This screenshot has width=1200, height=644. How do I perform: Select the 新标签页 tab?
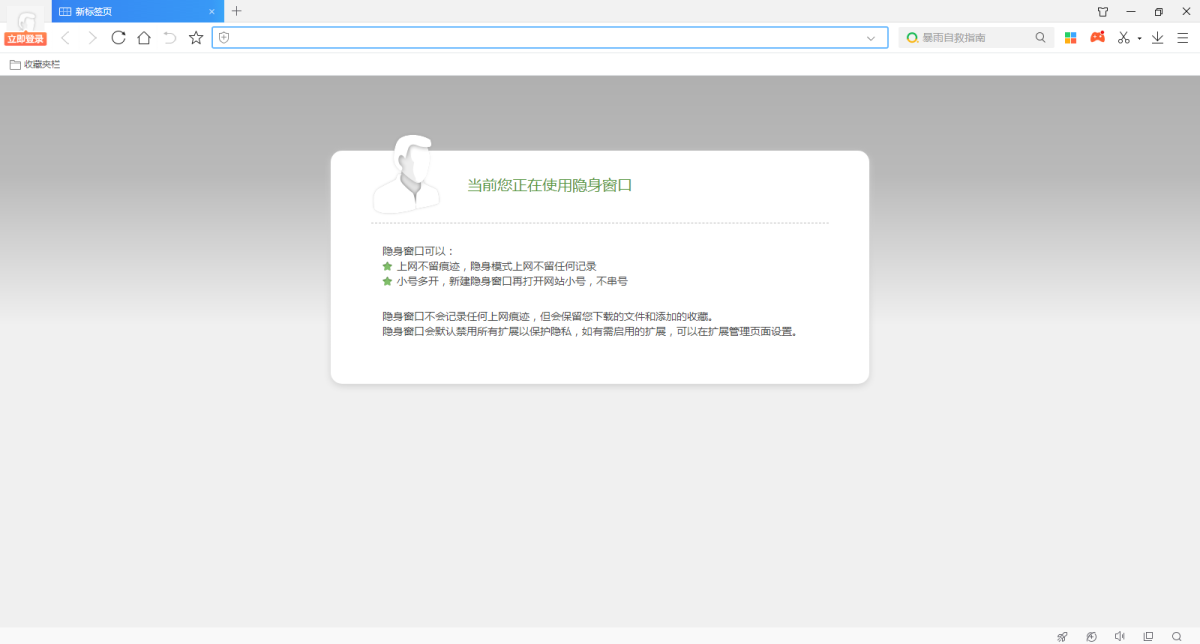137,12
